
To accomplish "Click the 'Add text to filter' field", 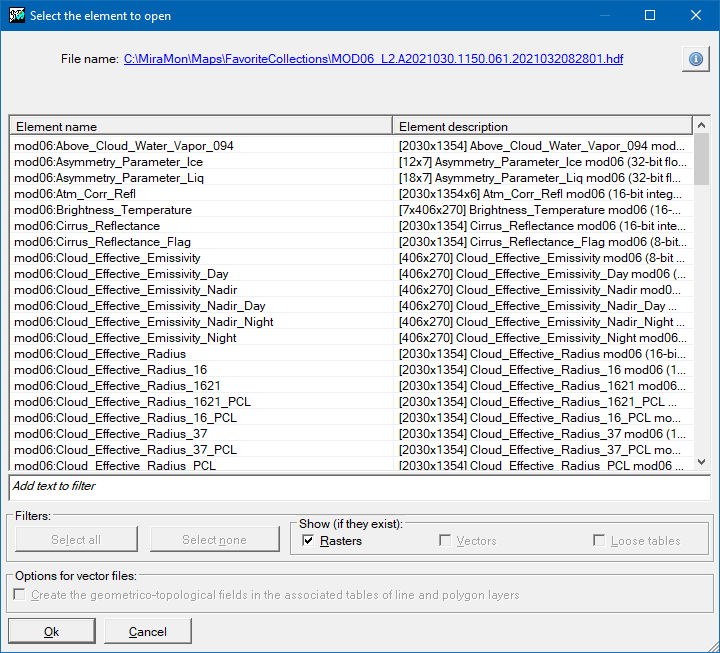I will tap(360, 487).
